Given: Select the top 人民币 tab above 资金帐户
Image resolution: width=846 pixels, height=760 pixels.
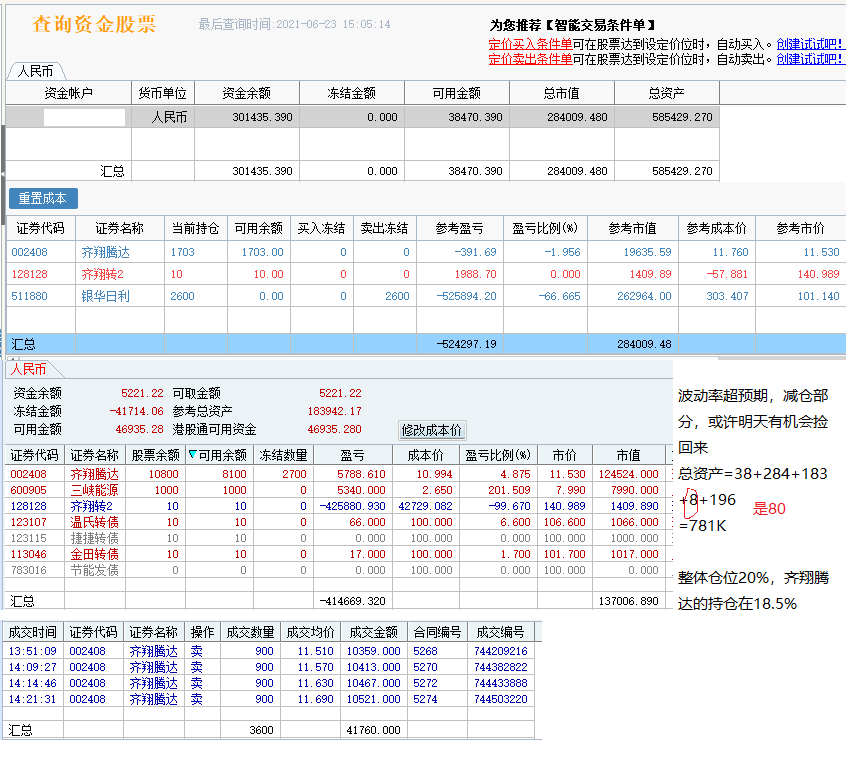Looking at the screenshot, I should click(35, 72).
